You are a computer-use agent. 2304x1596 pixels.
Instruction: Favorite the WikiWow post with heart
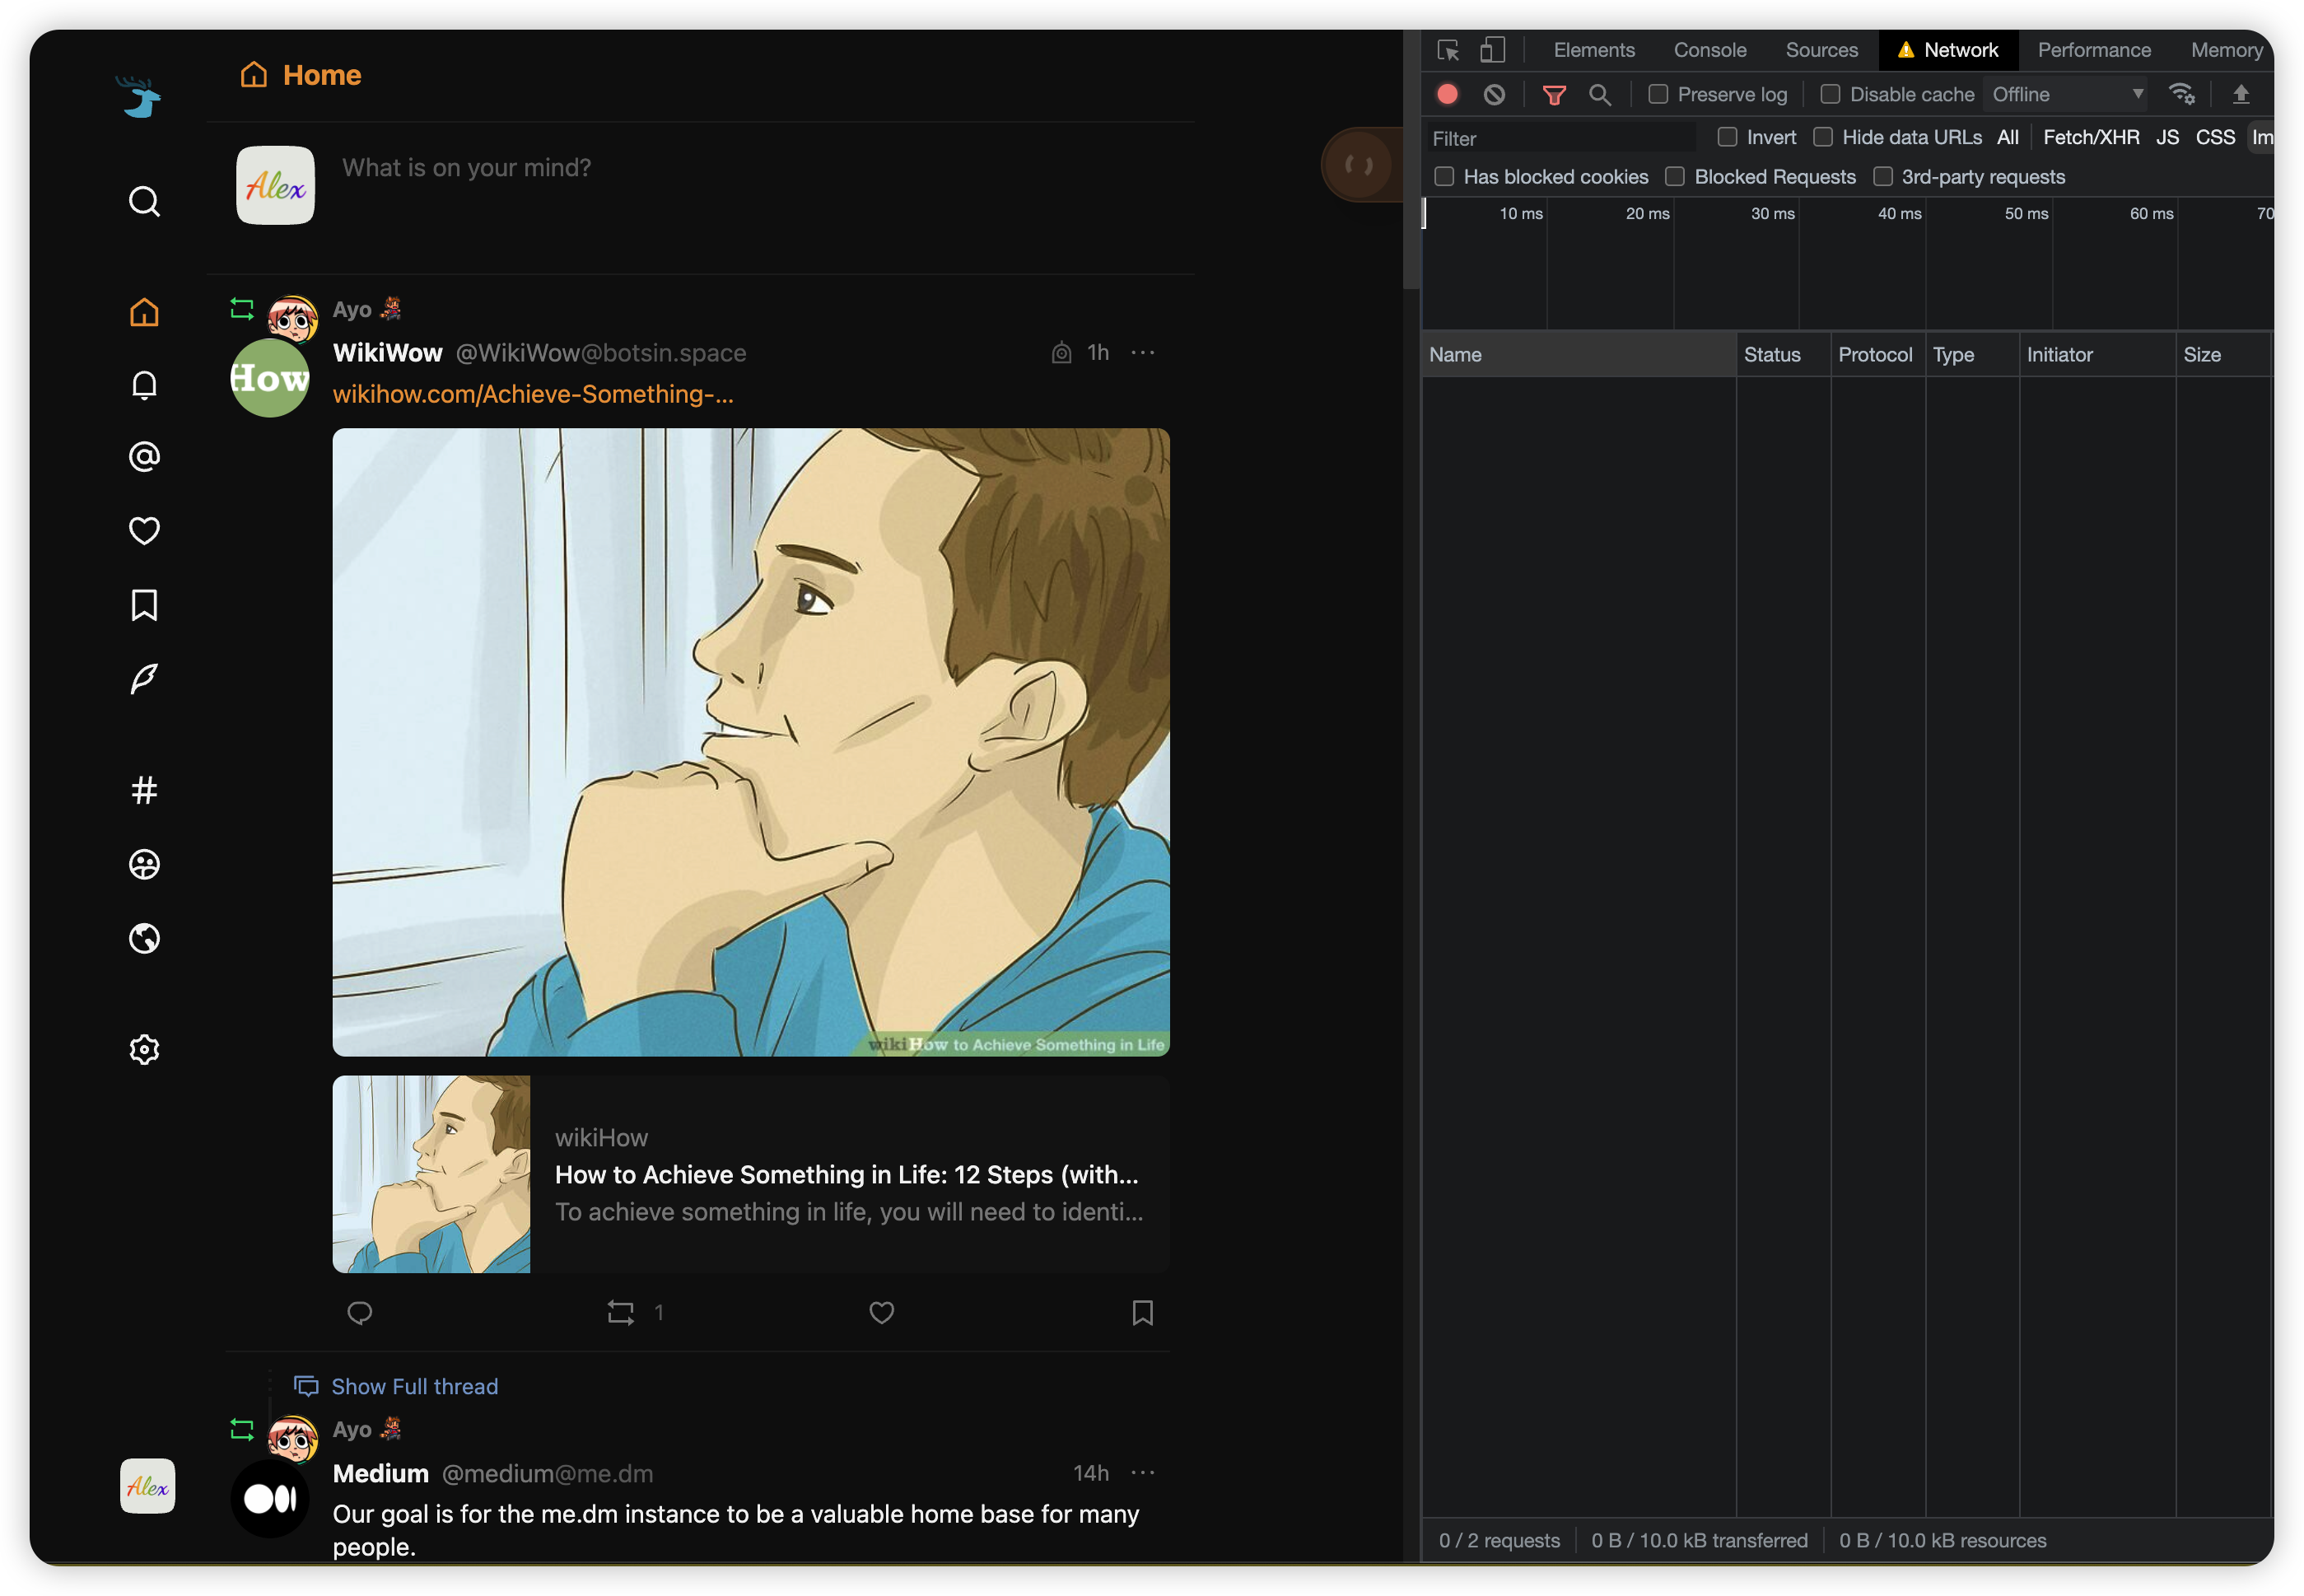tap(881, 1312)
